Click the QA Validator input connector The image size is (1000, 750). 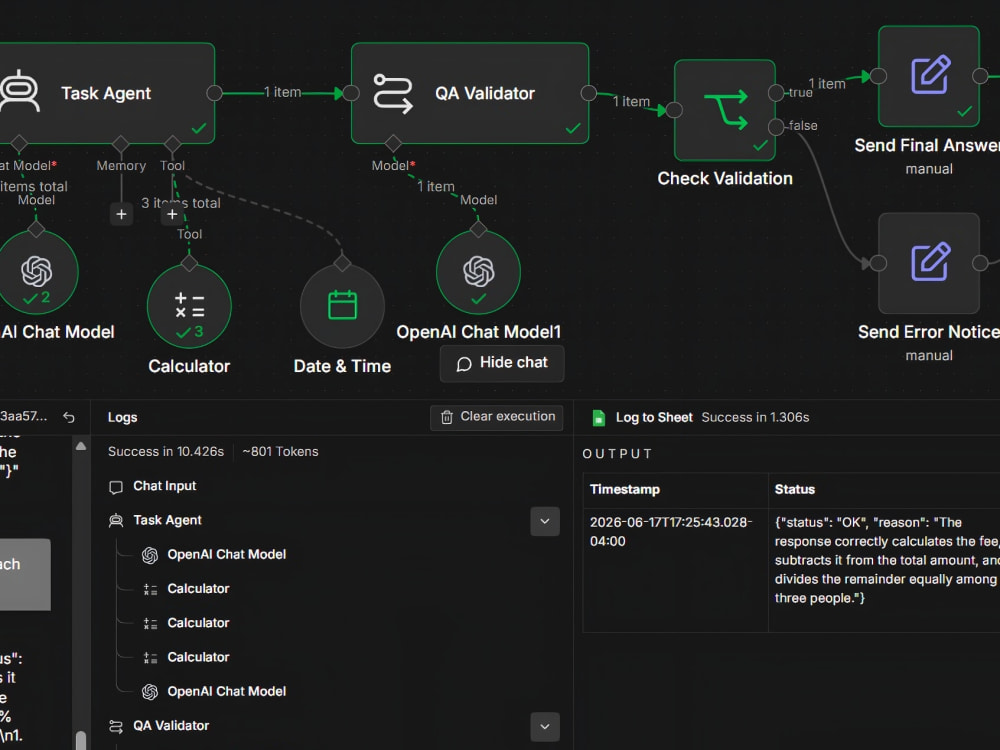pos(351,93)
